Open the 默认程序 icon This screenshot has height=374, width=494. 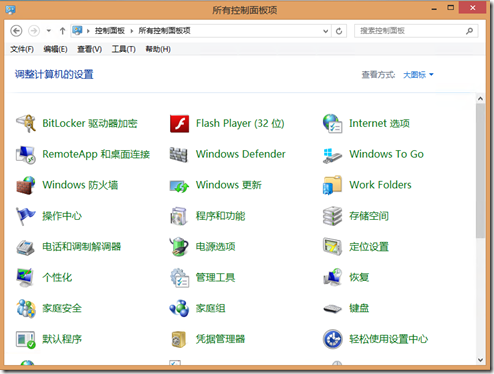click(x=26, y=339)
